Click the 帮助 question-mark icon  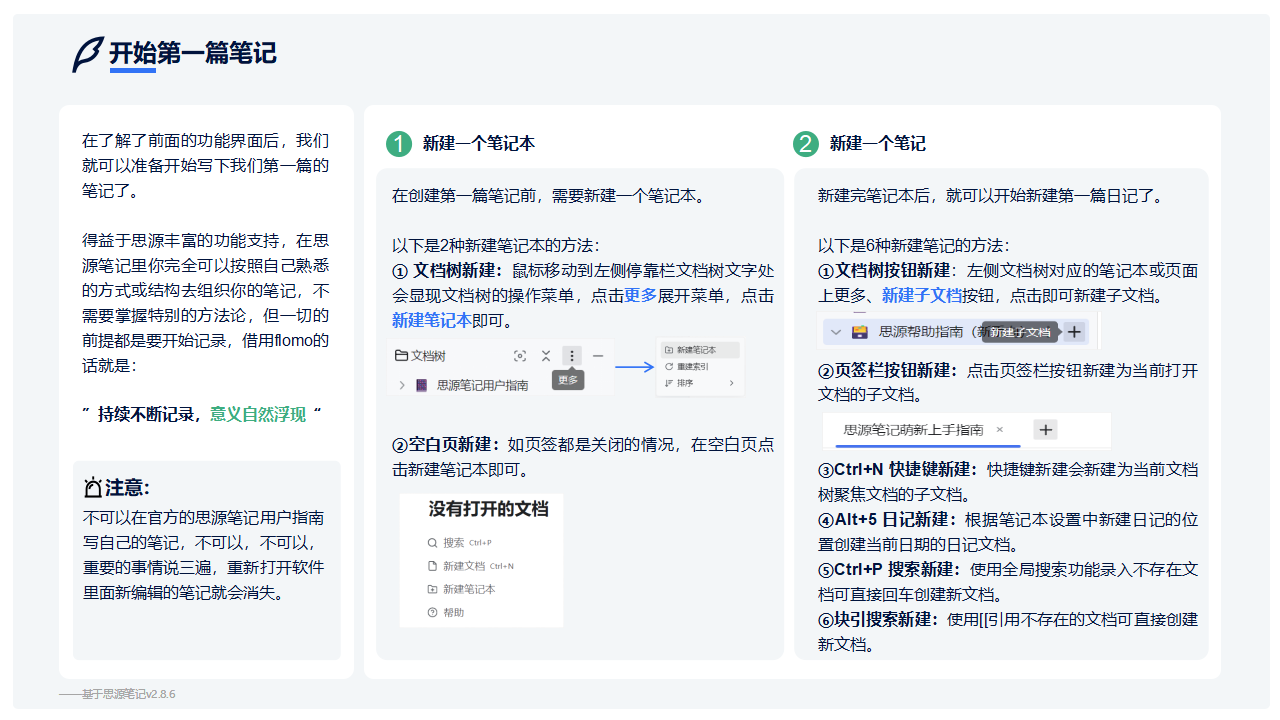(432, 612)
